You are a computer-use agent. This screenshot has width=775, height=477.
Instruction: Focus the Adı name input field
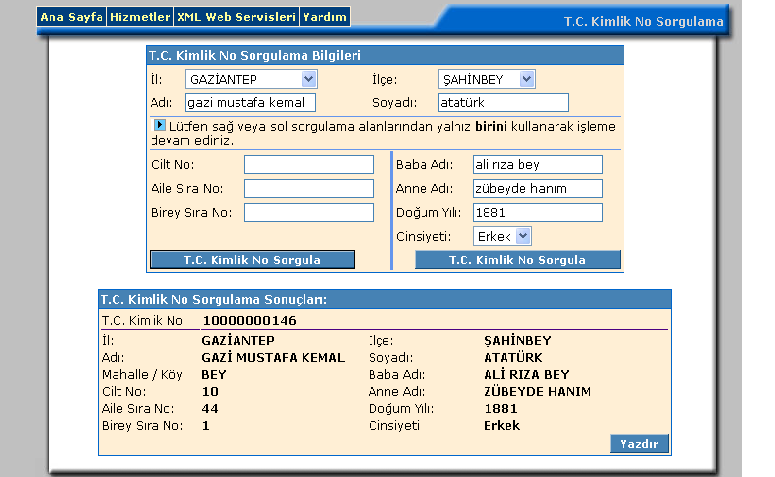(x=250, y=102)
